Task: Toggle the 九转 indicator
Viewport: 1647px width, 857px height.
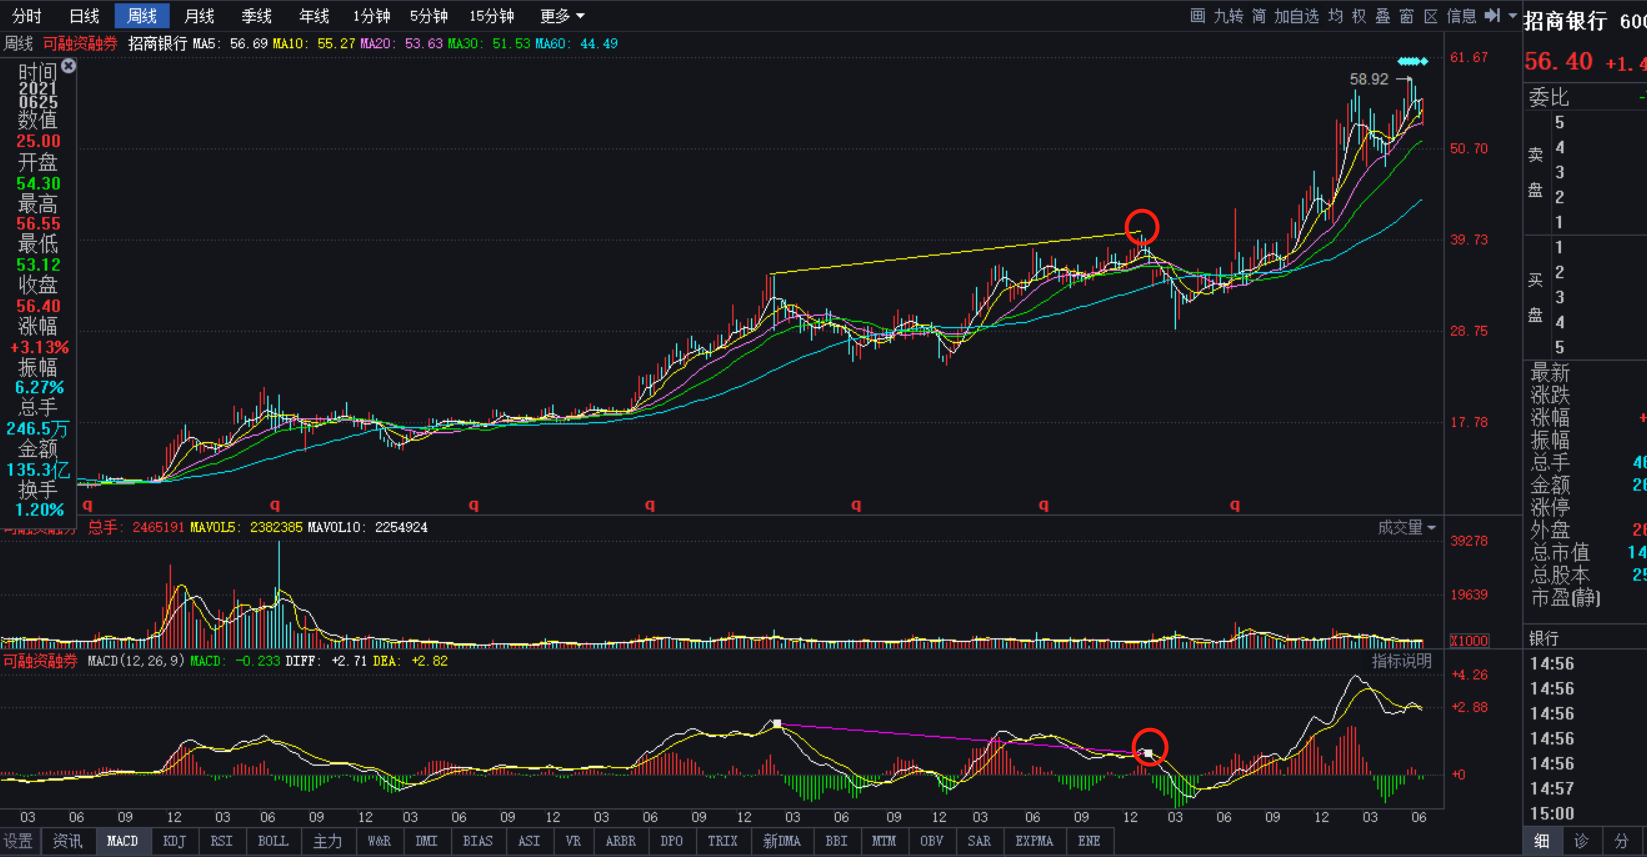Action: click(x=1228, y=16)
